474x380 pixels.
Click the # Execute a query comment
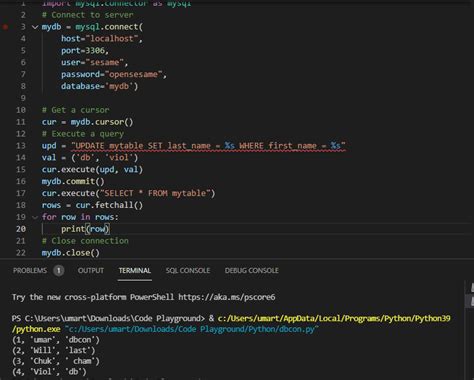click(x=83, y=134)
